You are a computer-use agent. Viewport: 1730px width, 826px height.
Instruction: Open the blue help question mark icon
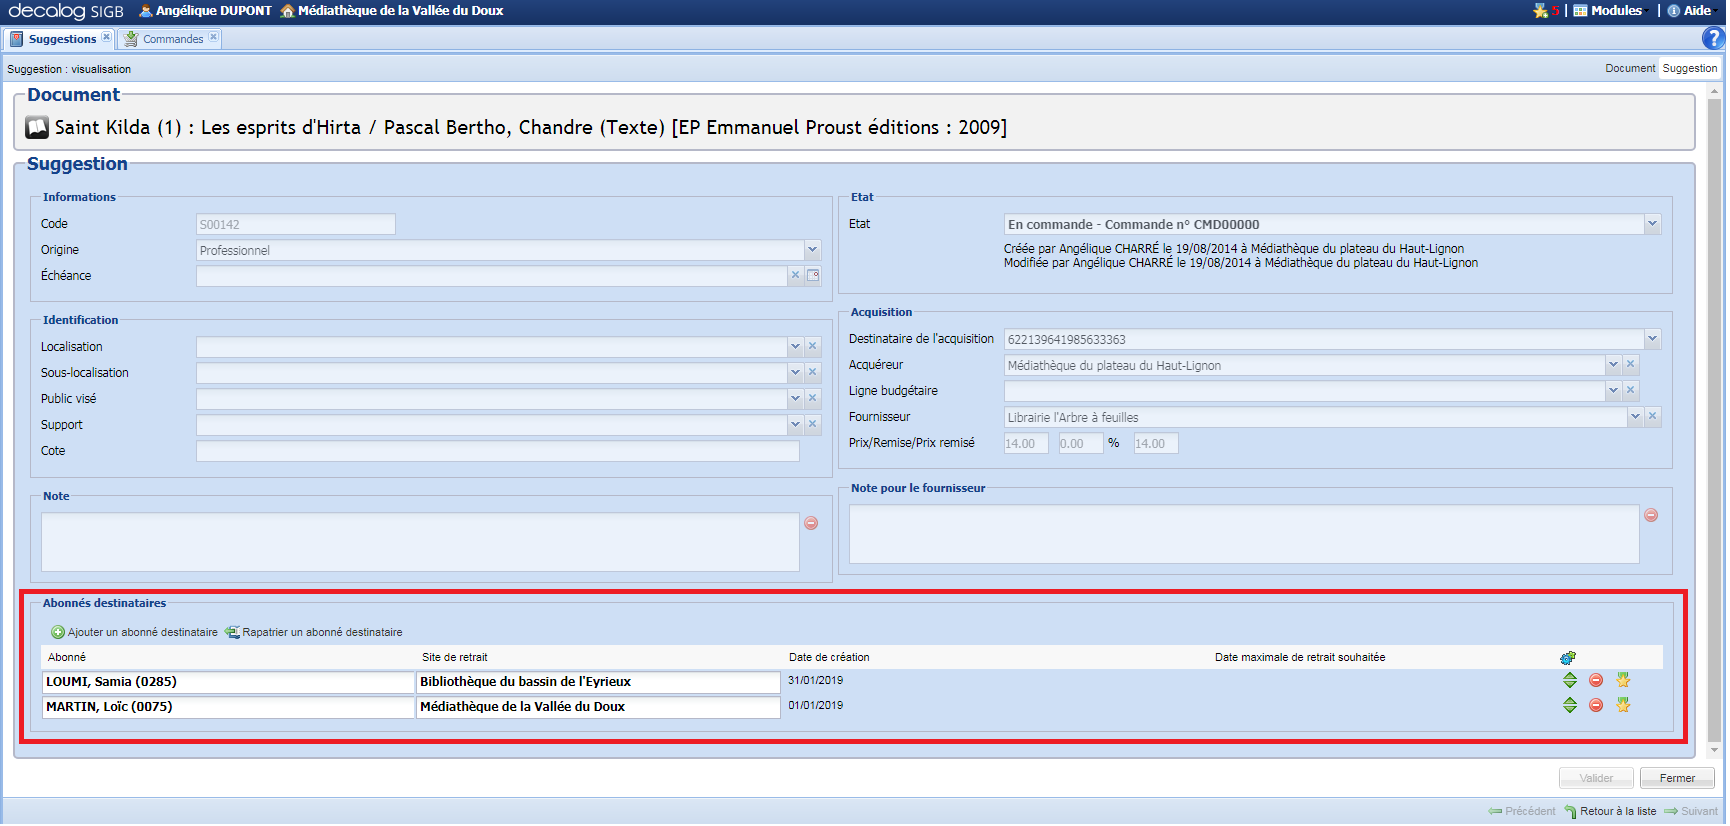pyautogui.click(x=1713, y=38)
